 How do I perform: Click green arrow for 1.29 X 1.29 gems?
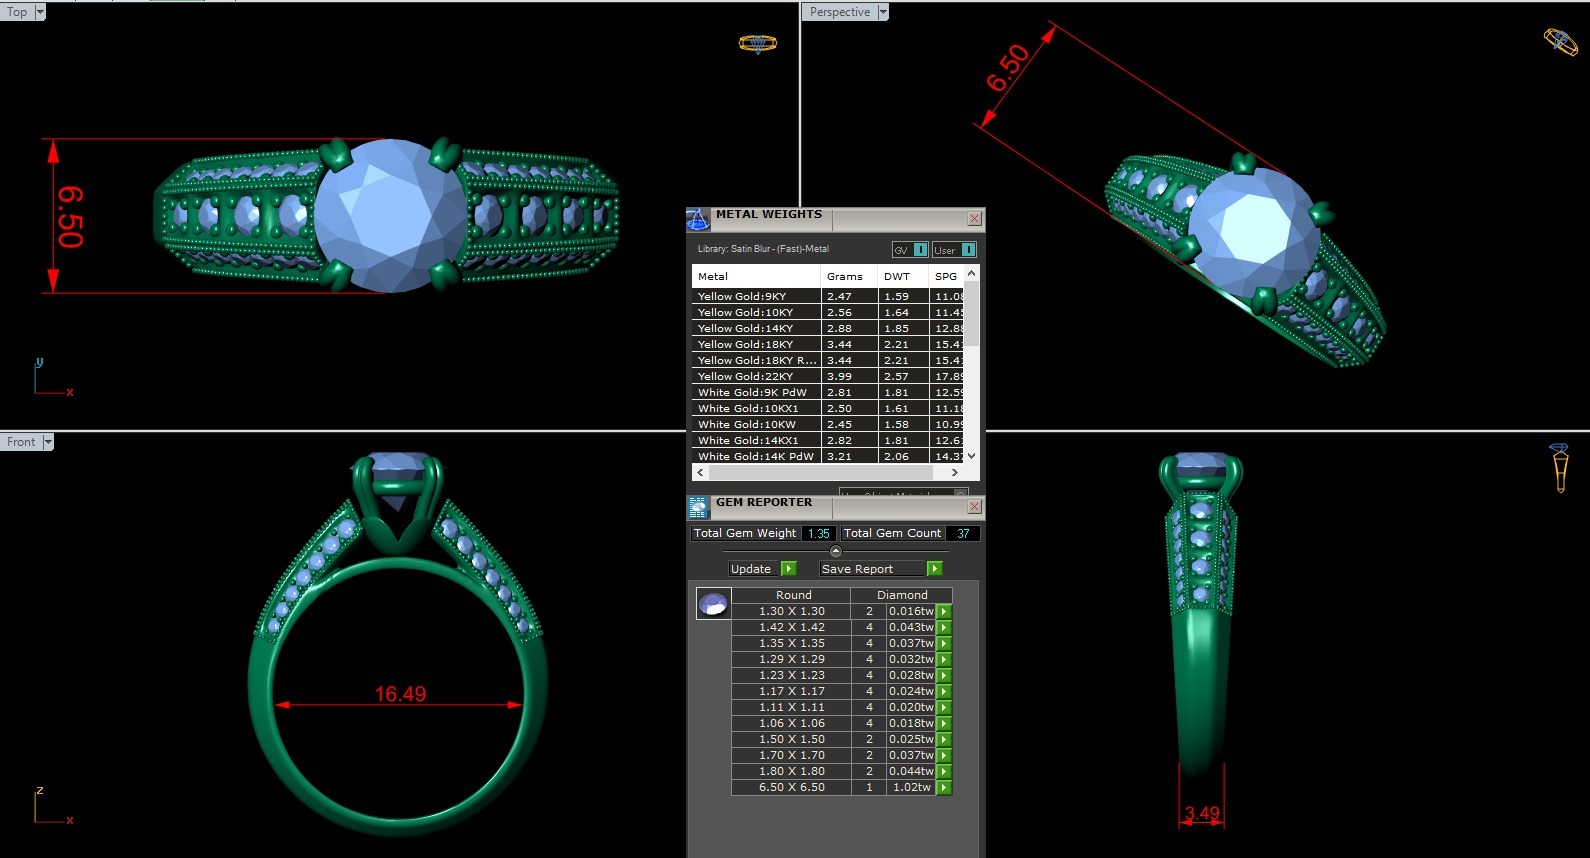click(x=944, y=659)
